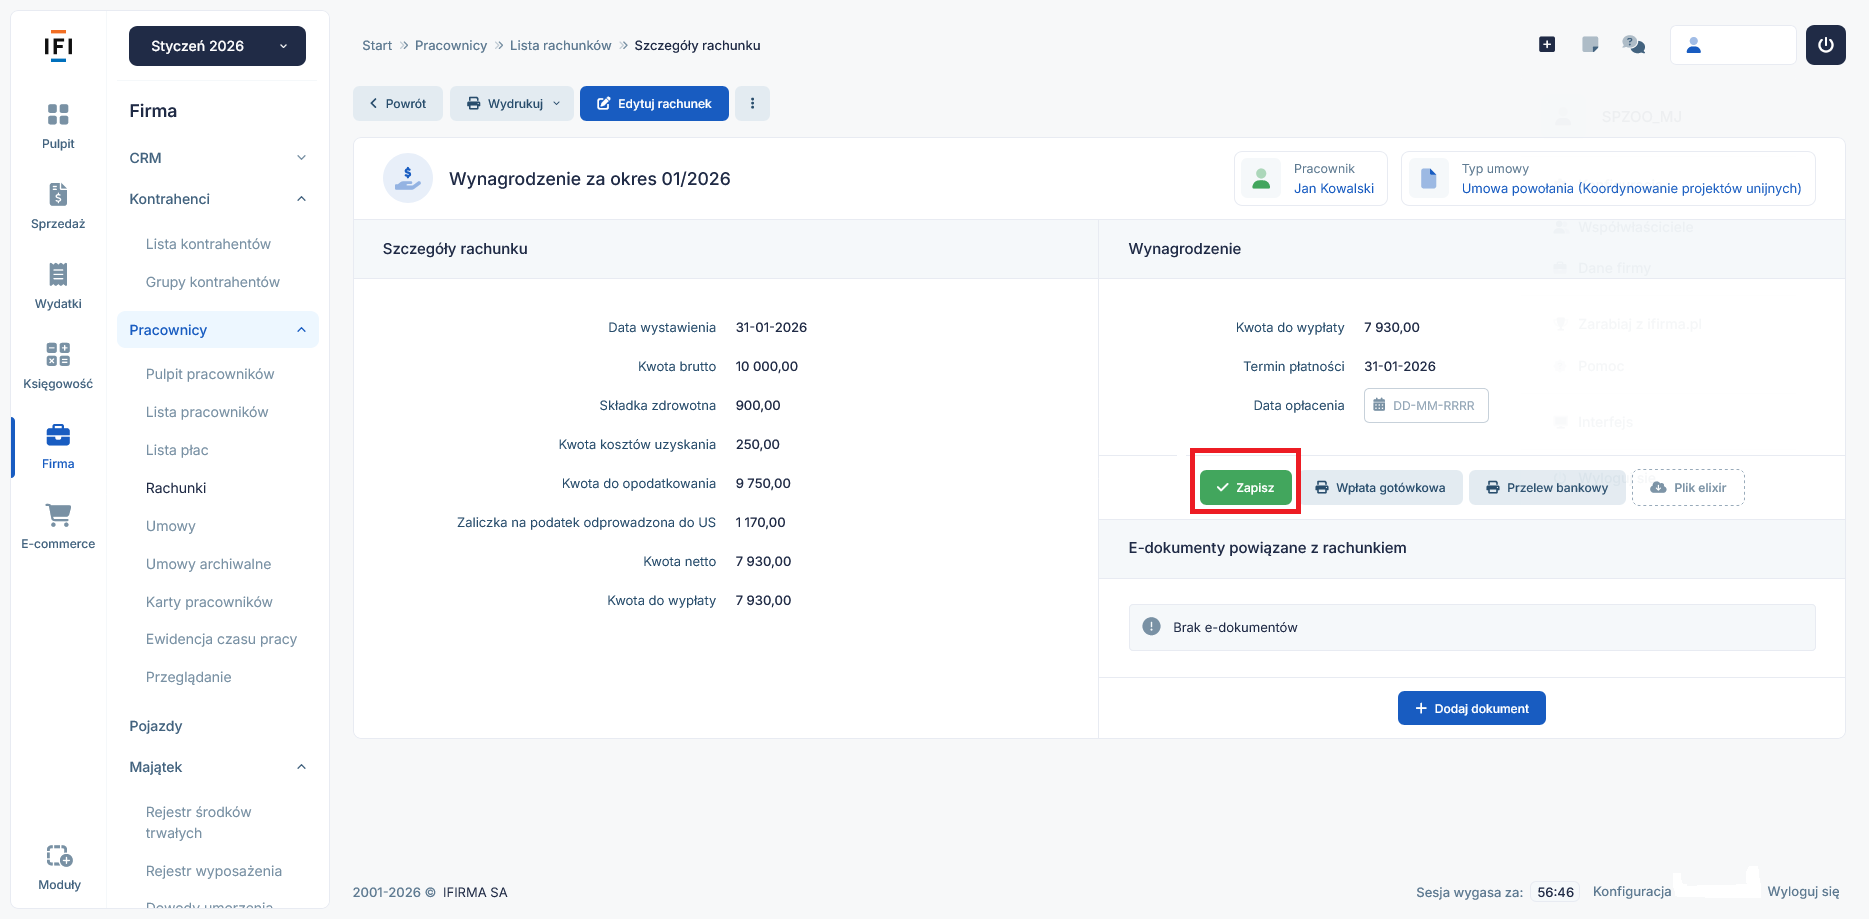Expand the CRM menu section

coord(217,158)
